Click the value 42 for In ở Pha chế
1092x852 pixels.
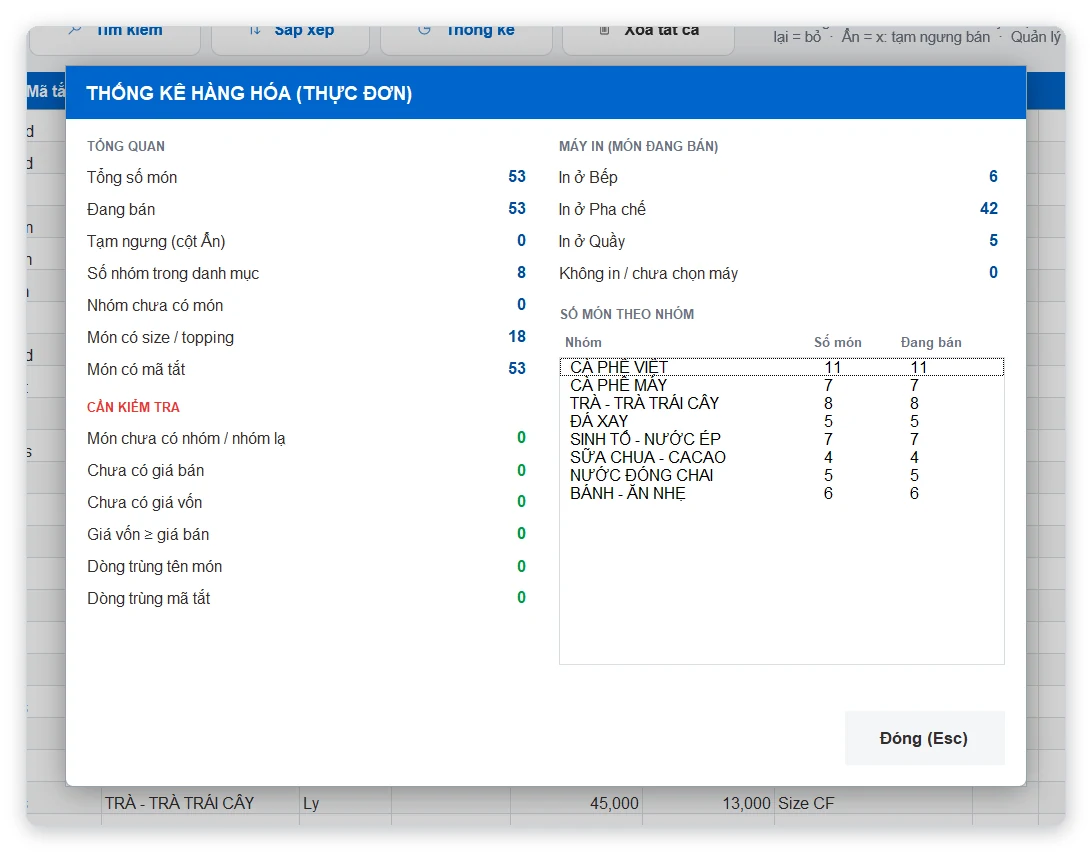(x=989, y=208)
